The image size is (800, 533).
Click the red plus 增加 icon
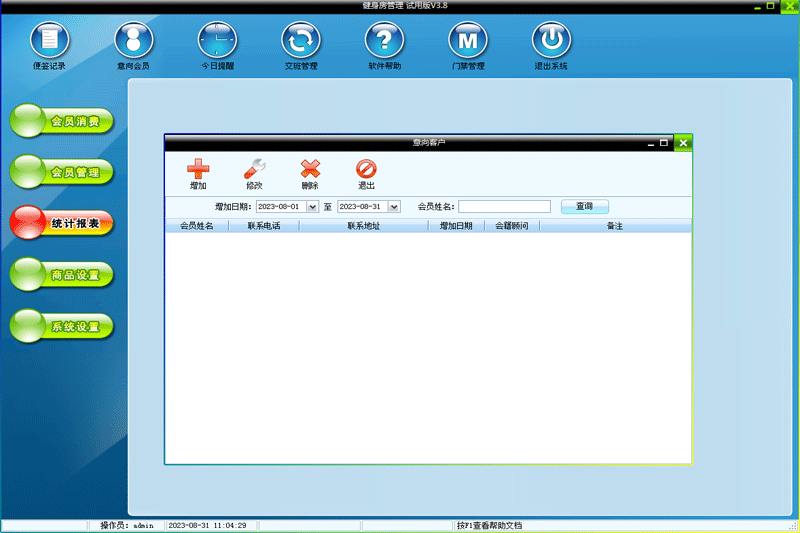point(198,169)
